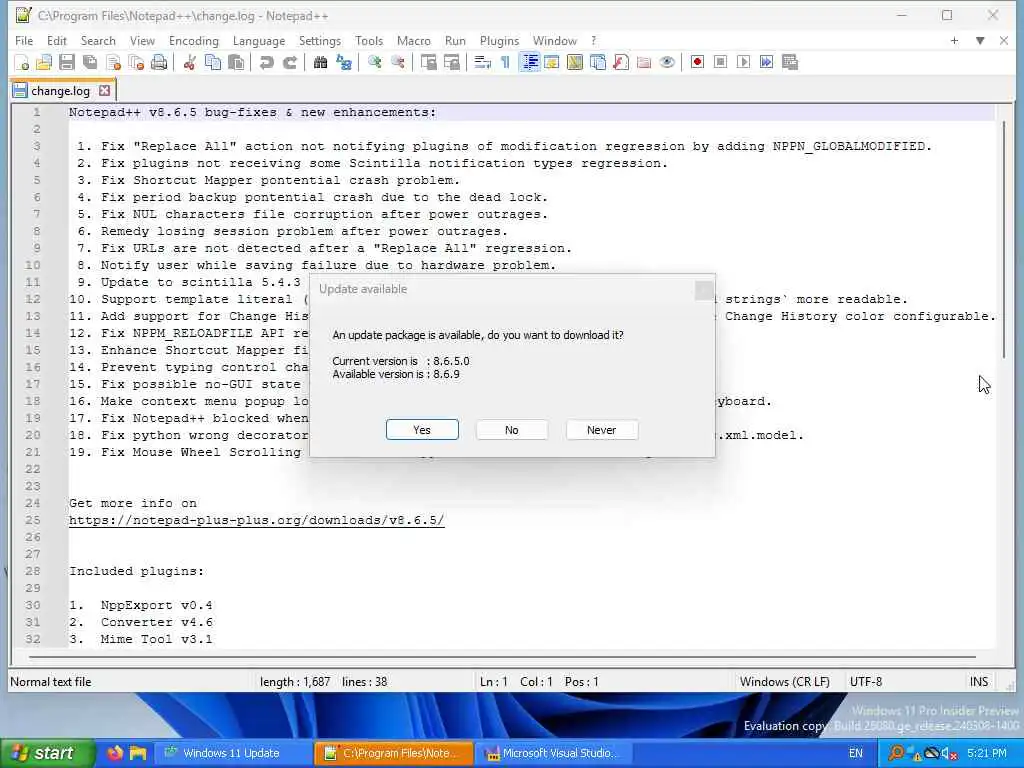Click No in the Update available dialog

pyautogui.click(x=511, y=430)
